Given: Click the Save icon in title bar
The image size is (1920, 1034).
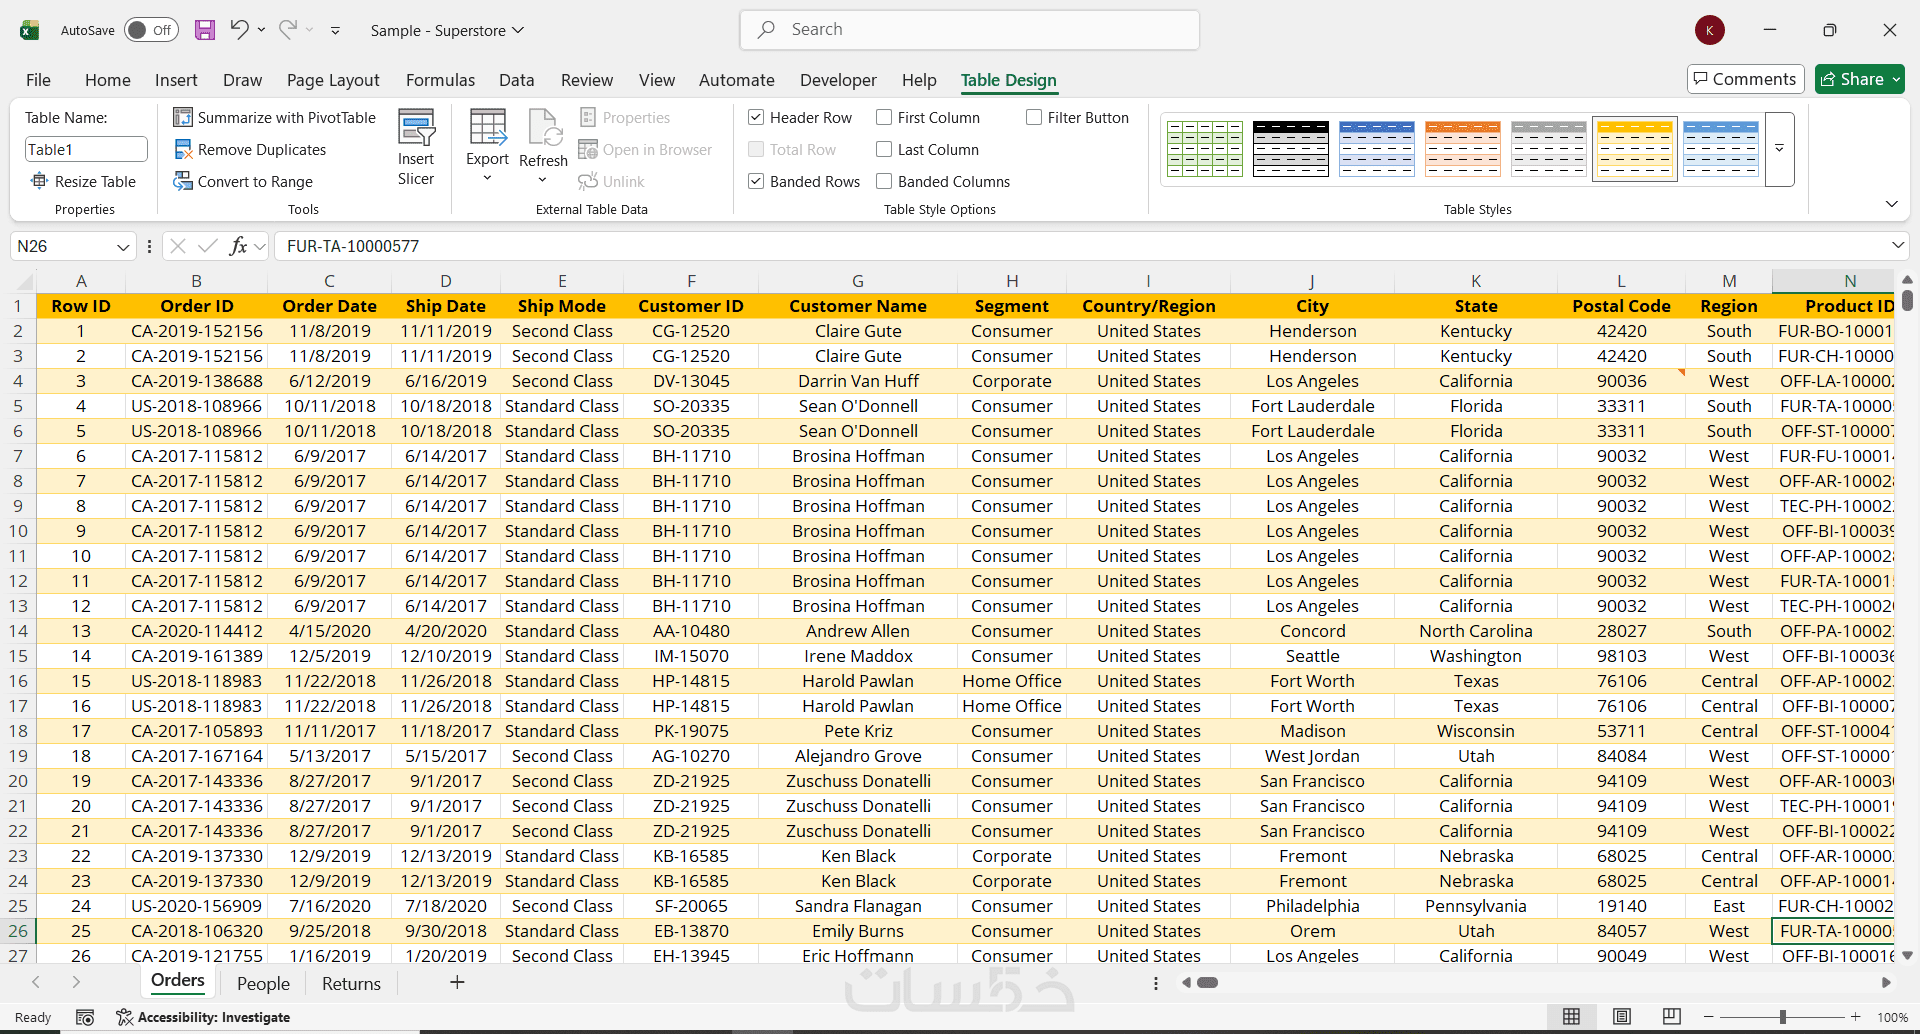Looking at the screenshot, I should point(205,30).
